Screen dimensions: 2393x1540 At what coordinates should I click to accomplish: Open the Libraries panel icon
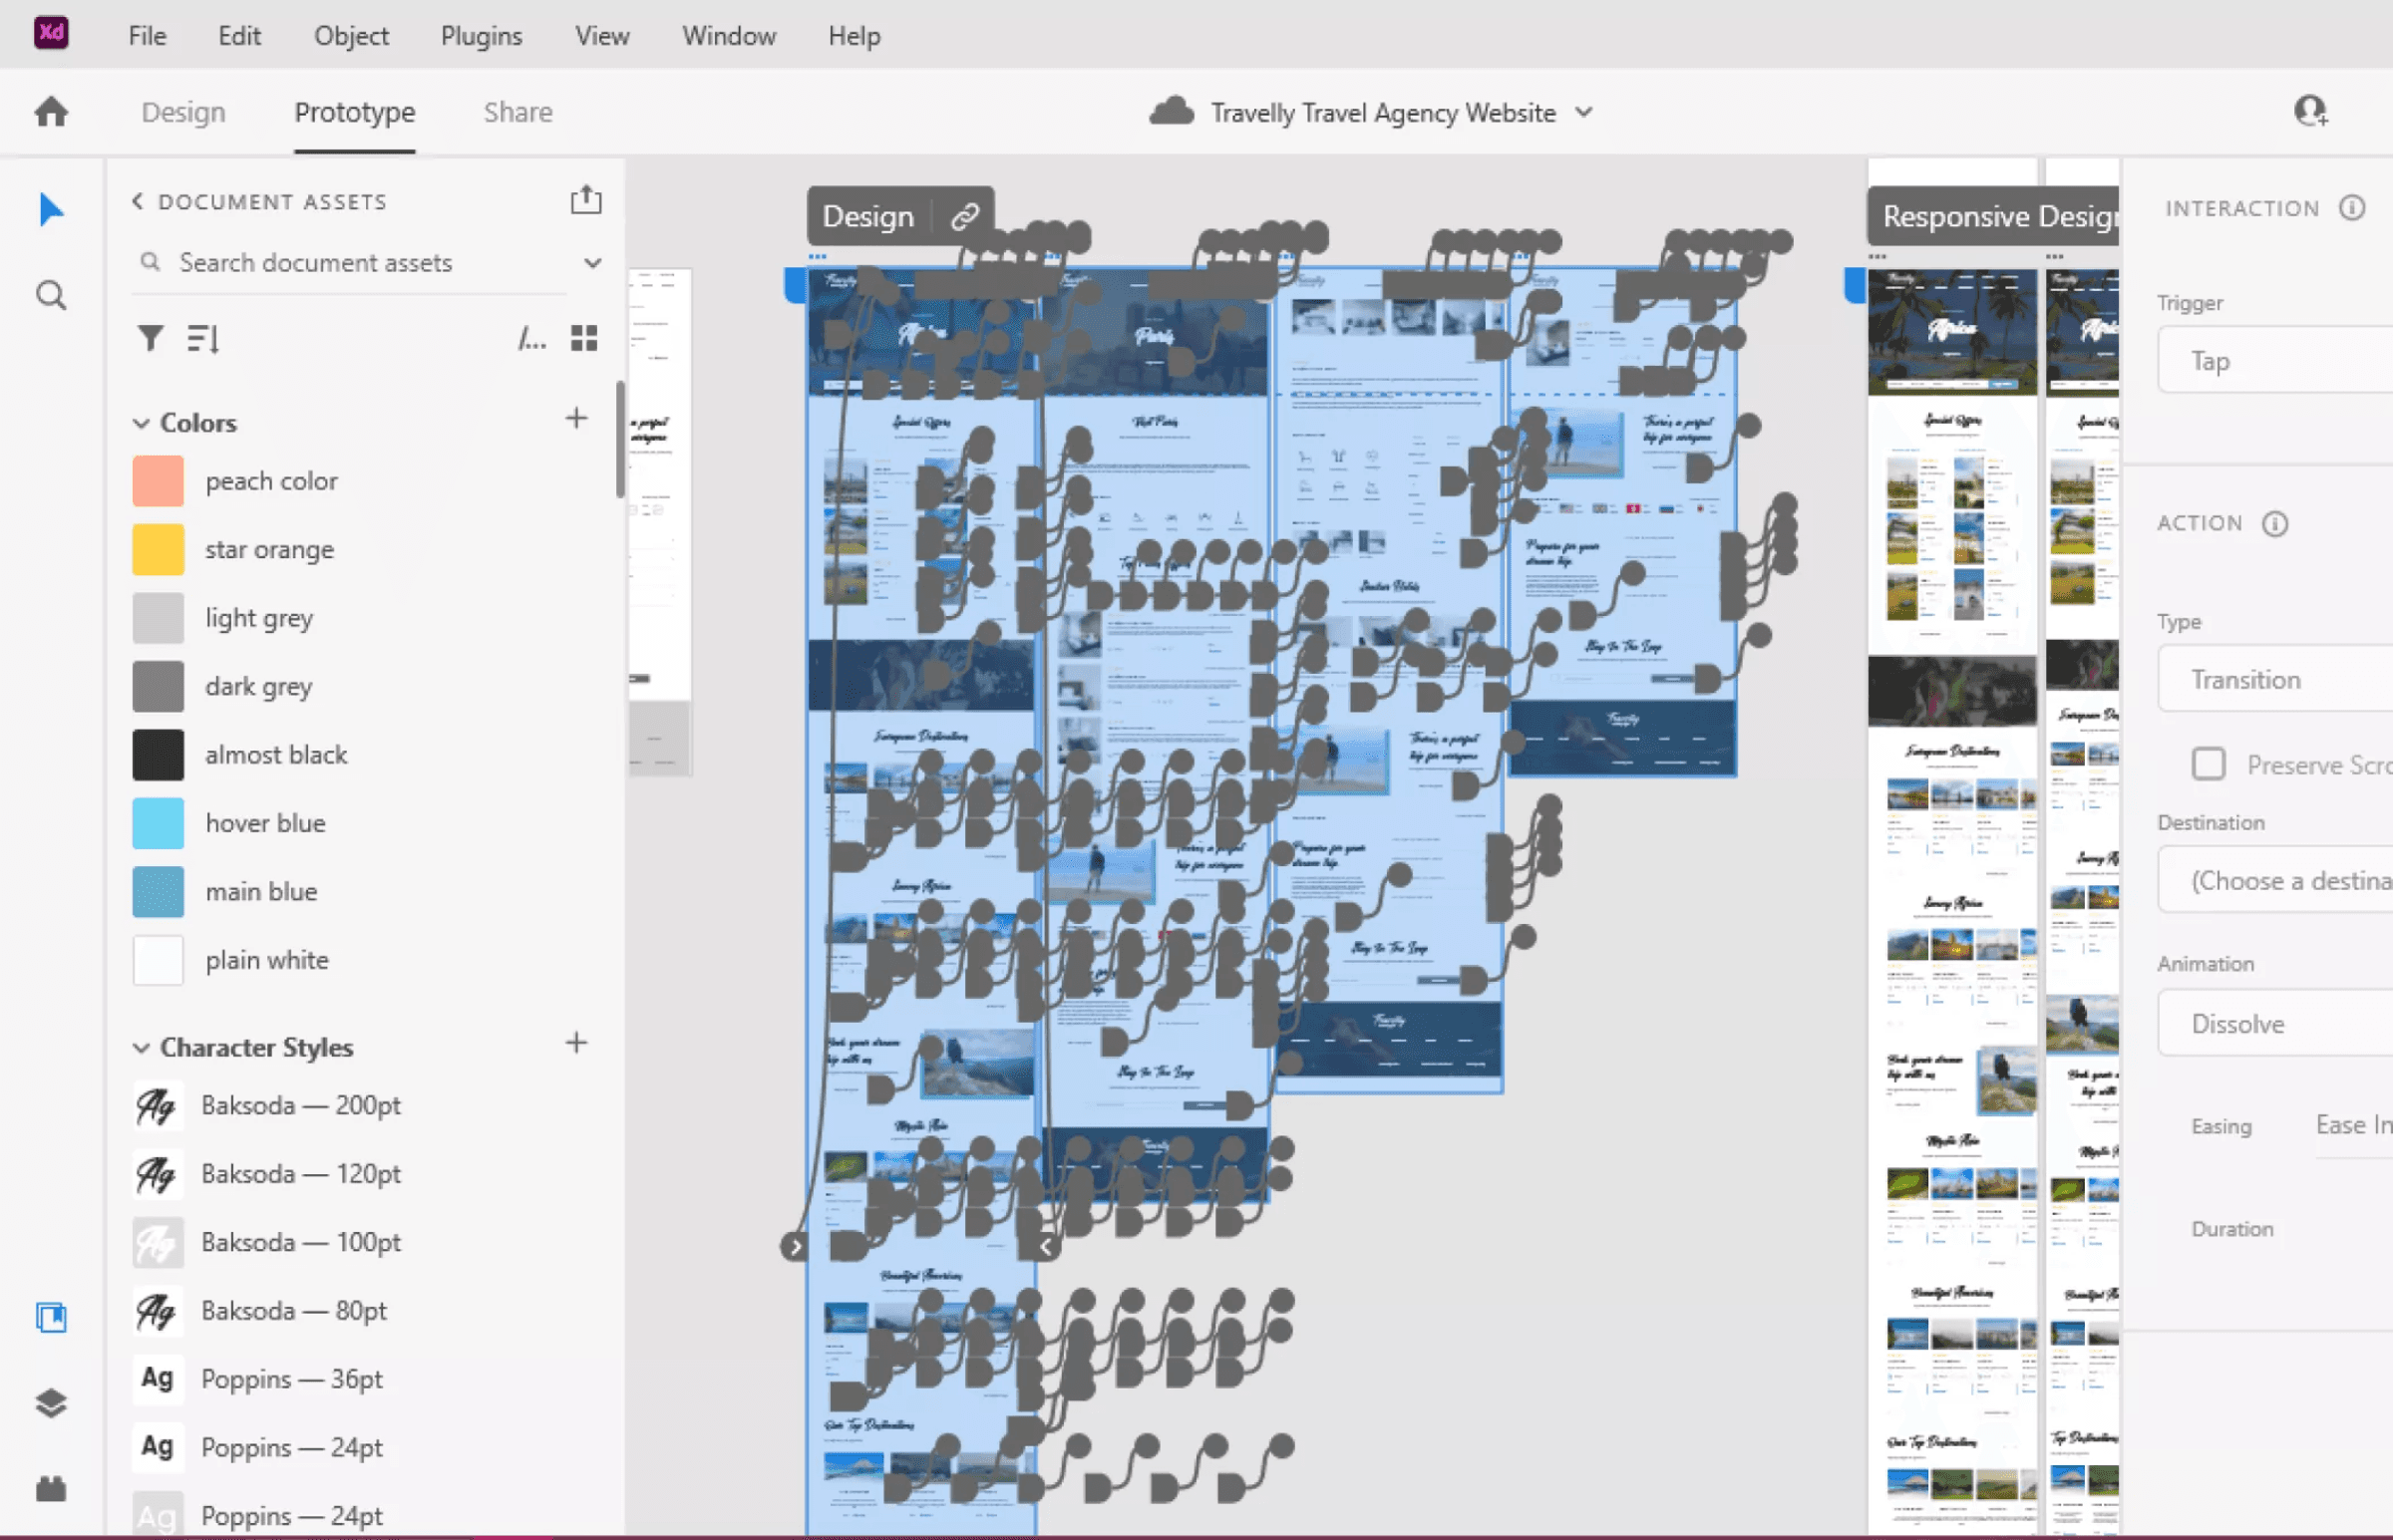(x=51, y=1317)
